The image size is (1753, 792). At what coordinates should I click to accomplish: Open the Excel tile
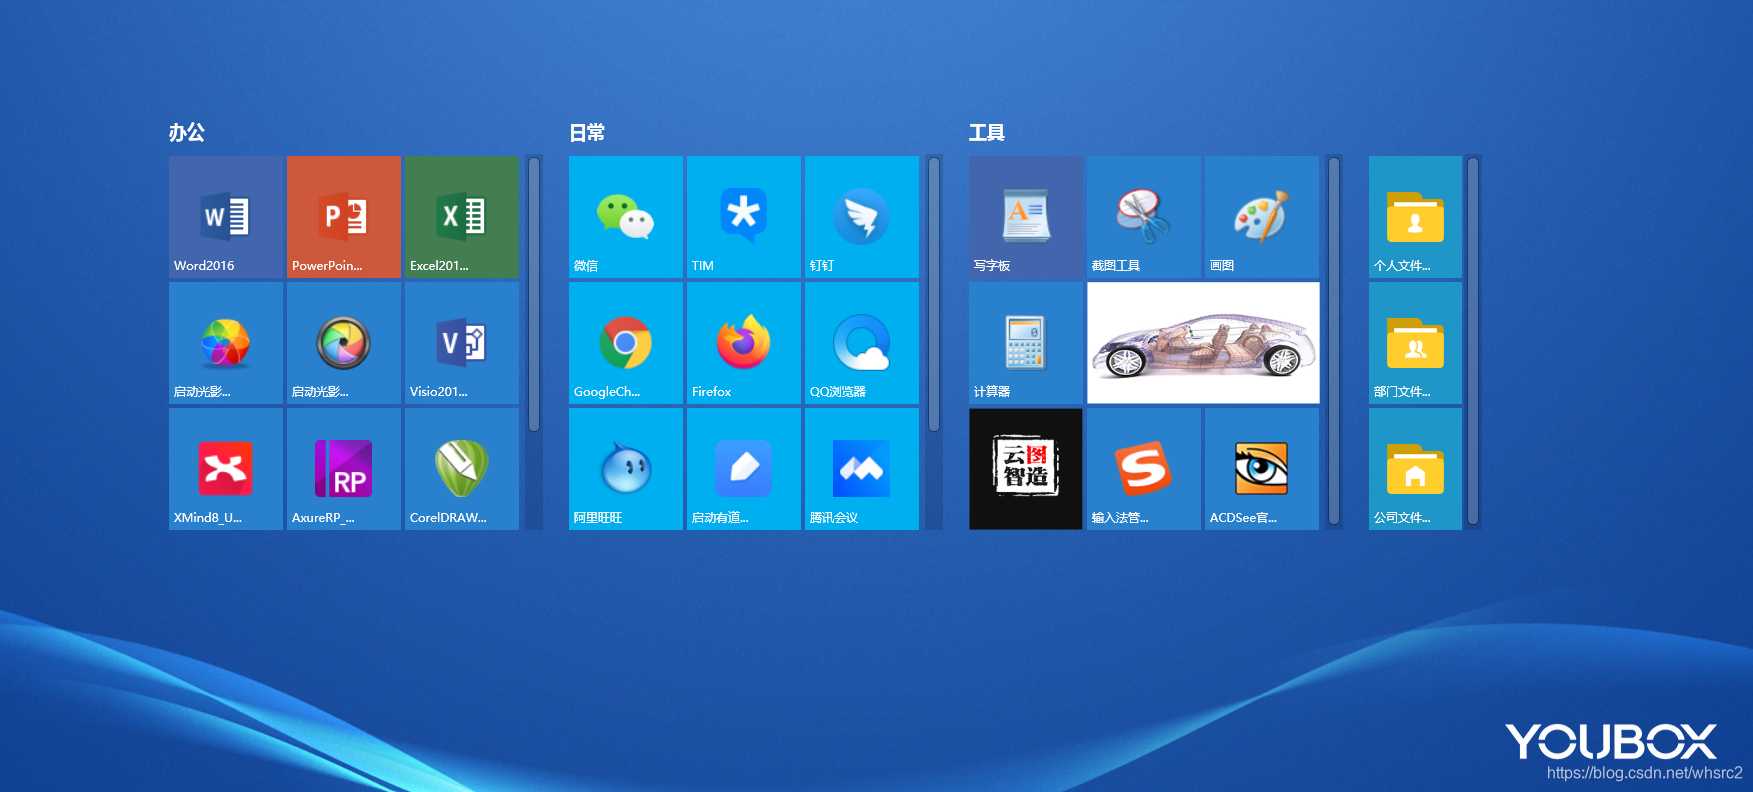point(462,217)
